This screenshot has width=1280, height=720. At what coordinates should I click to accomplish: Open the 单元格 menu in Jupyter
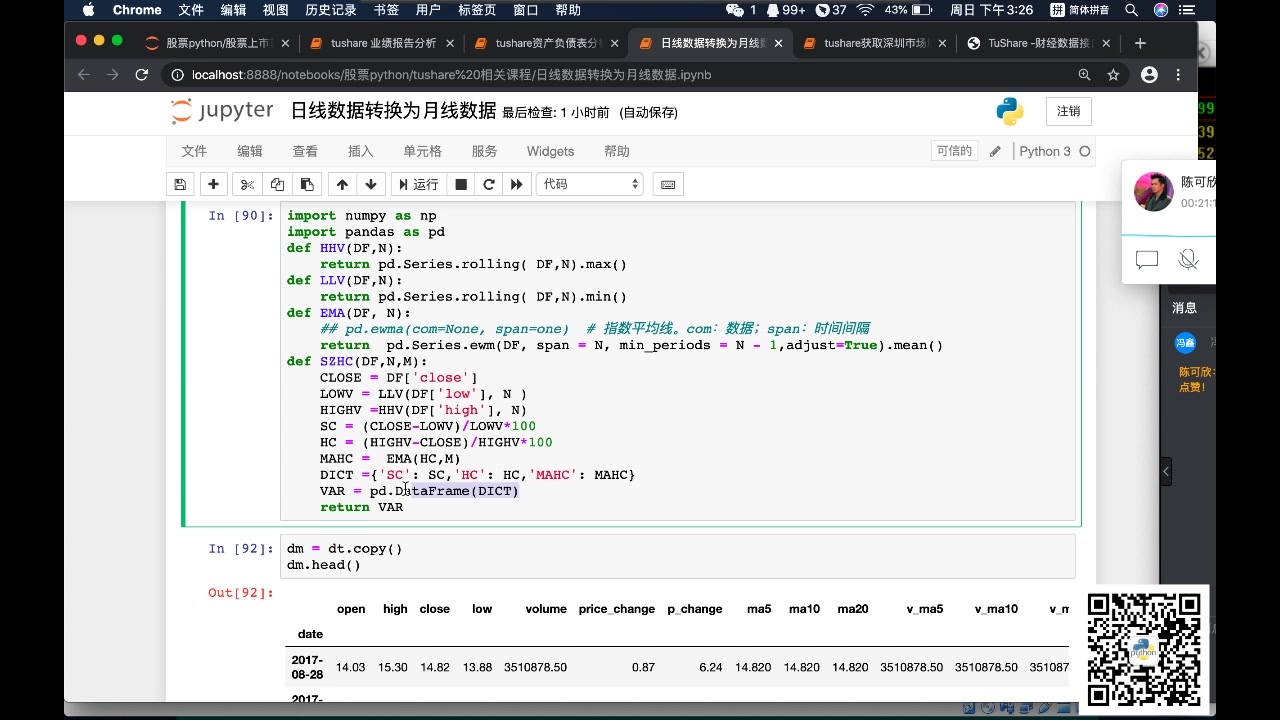pos(422,151)
